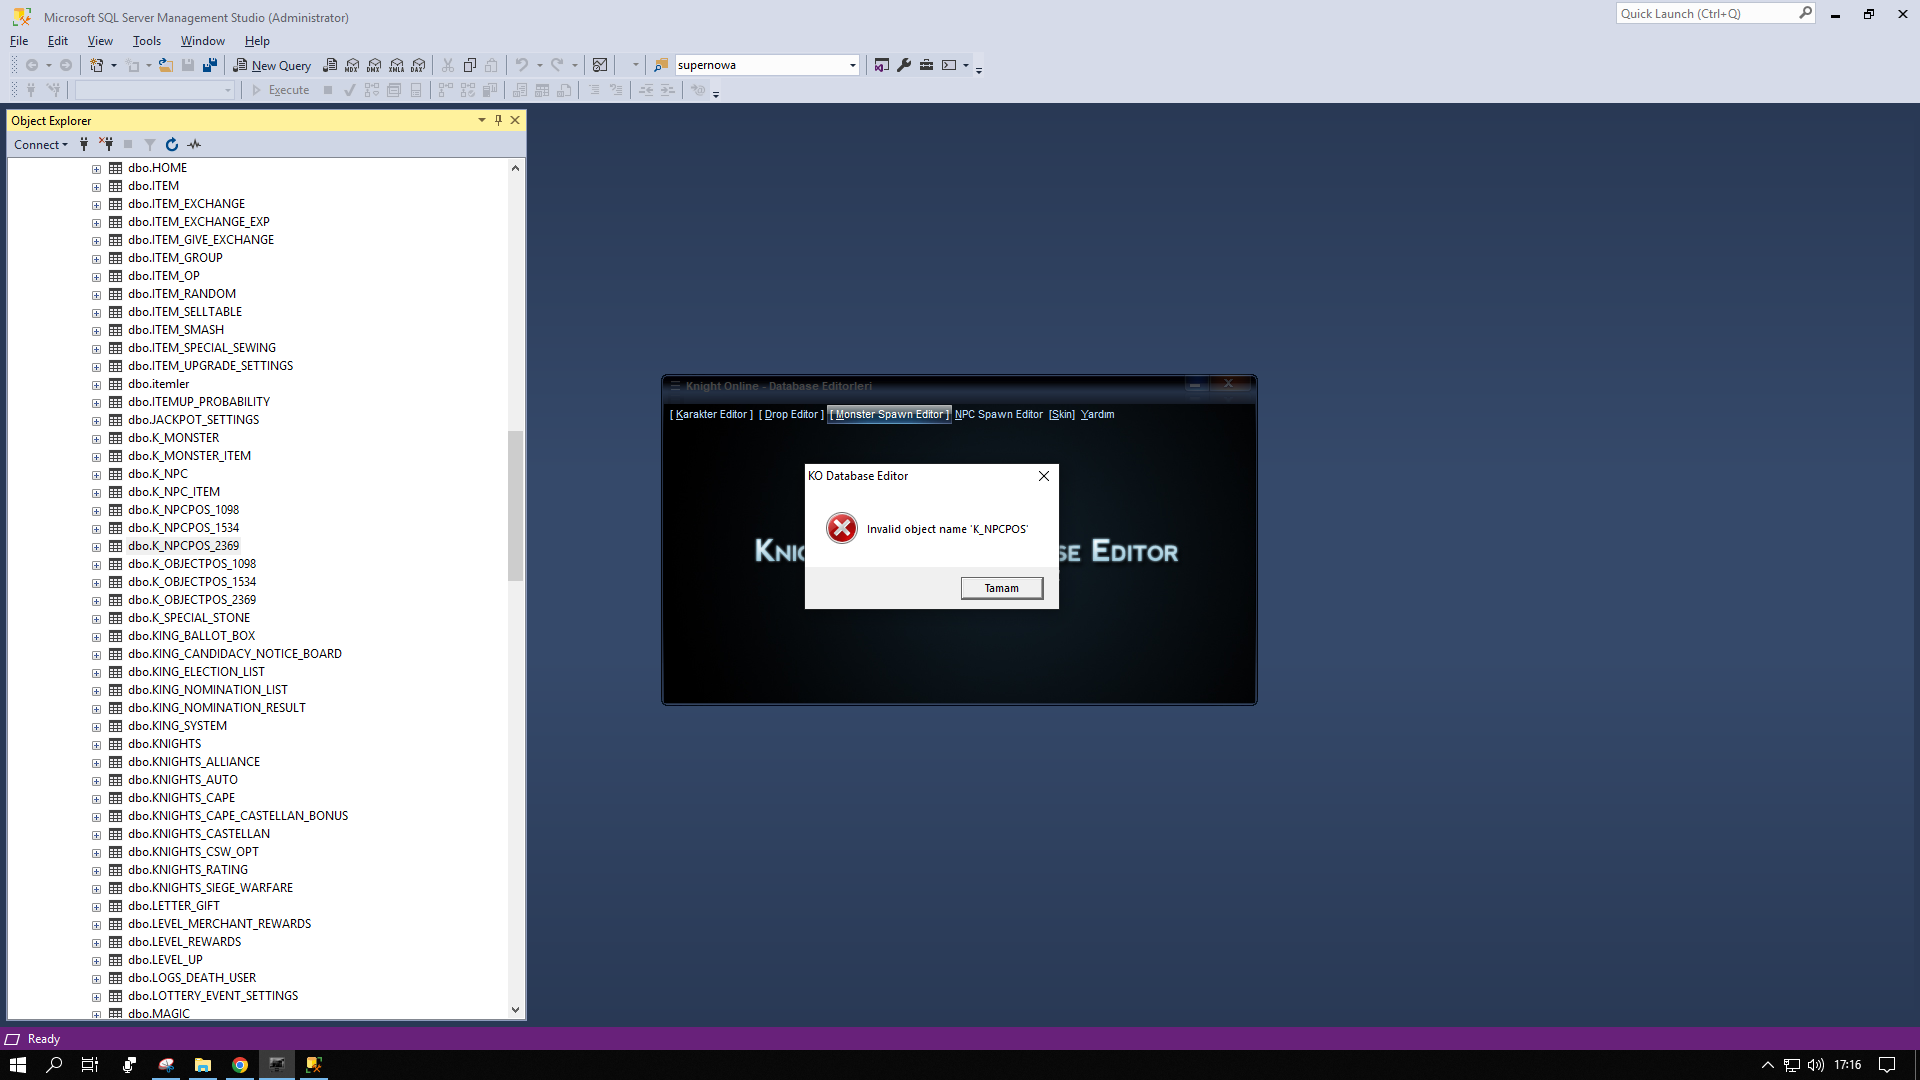Refresh the Object Explorer tree

[x=172, y=145]
